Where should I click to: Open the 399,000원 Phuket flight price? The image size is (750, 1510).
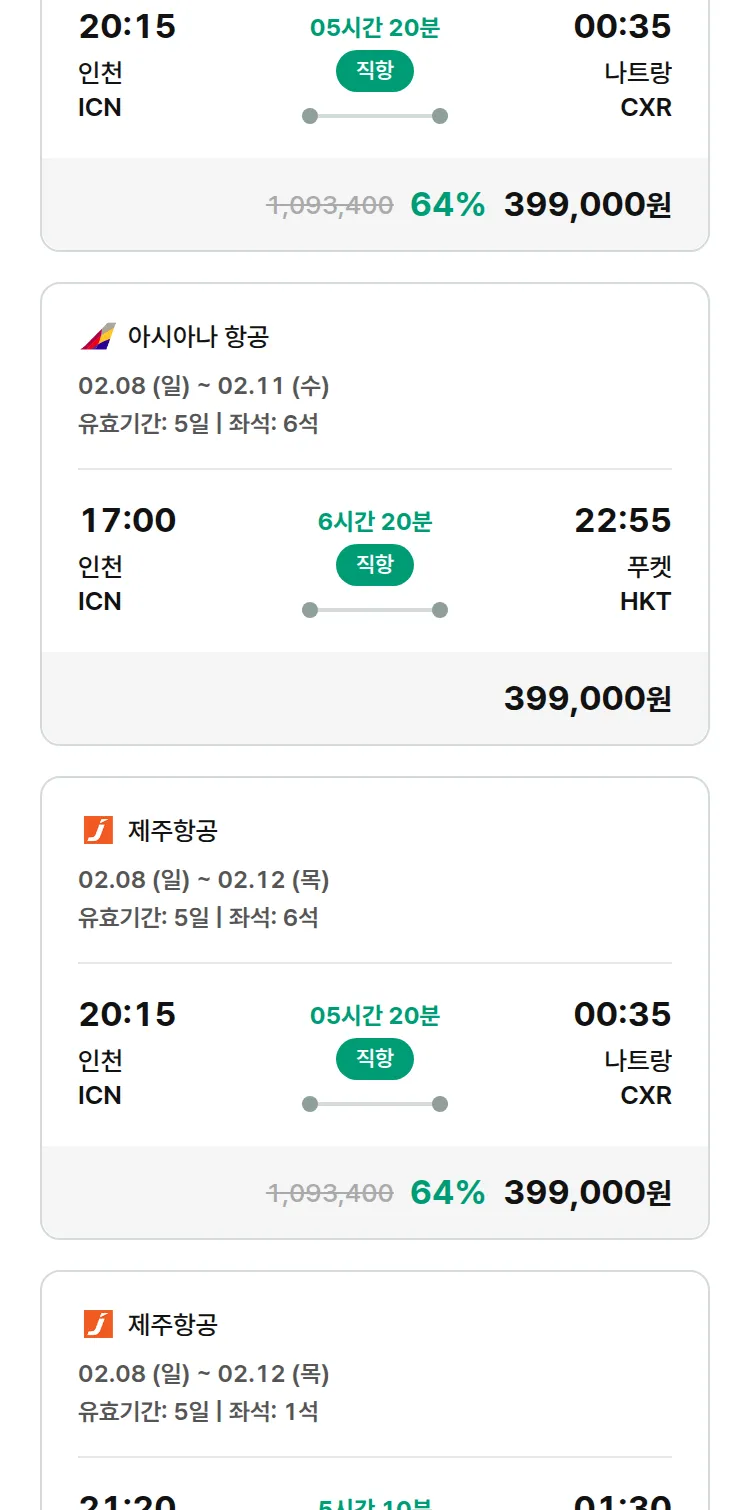coord(587,699)
